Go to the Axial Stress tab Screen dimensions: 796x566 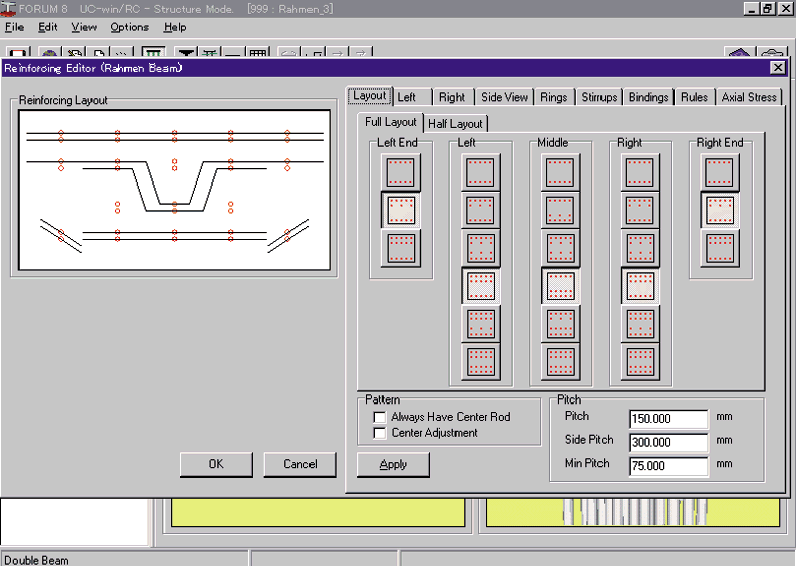coord(749,97)
